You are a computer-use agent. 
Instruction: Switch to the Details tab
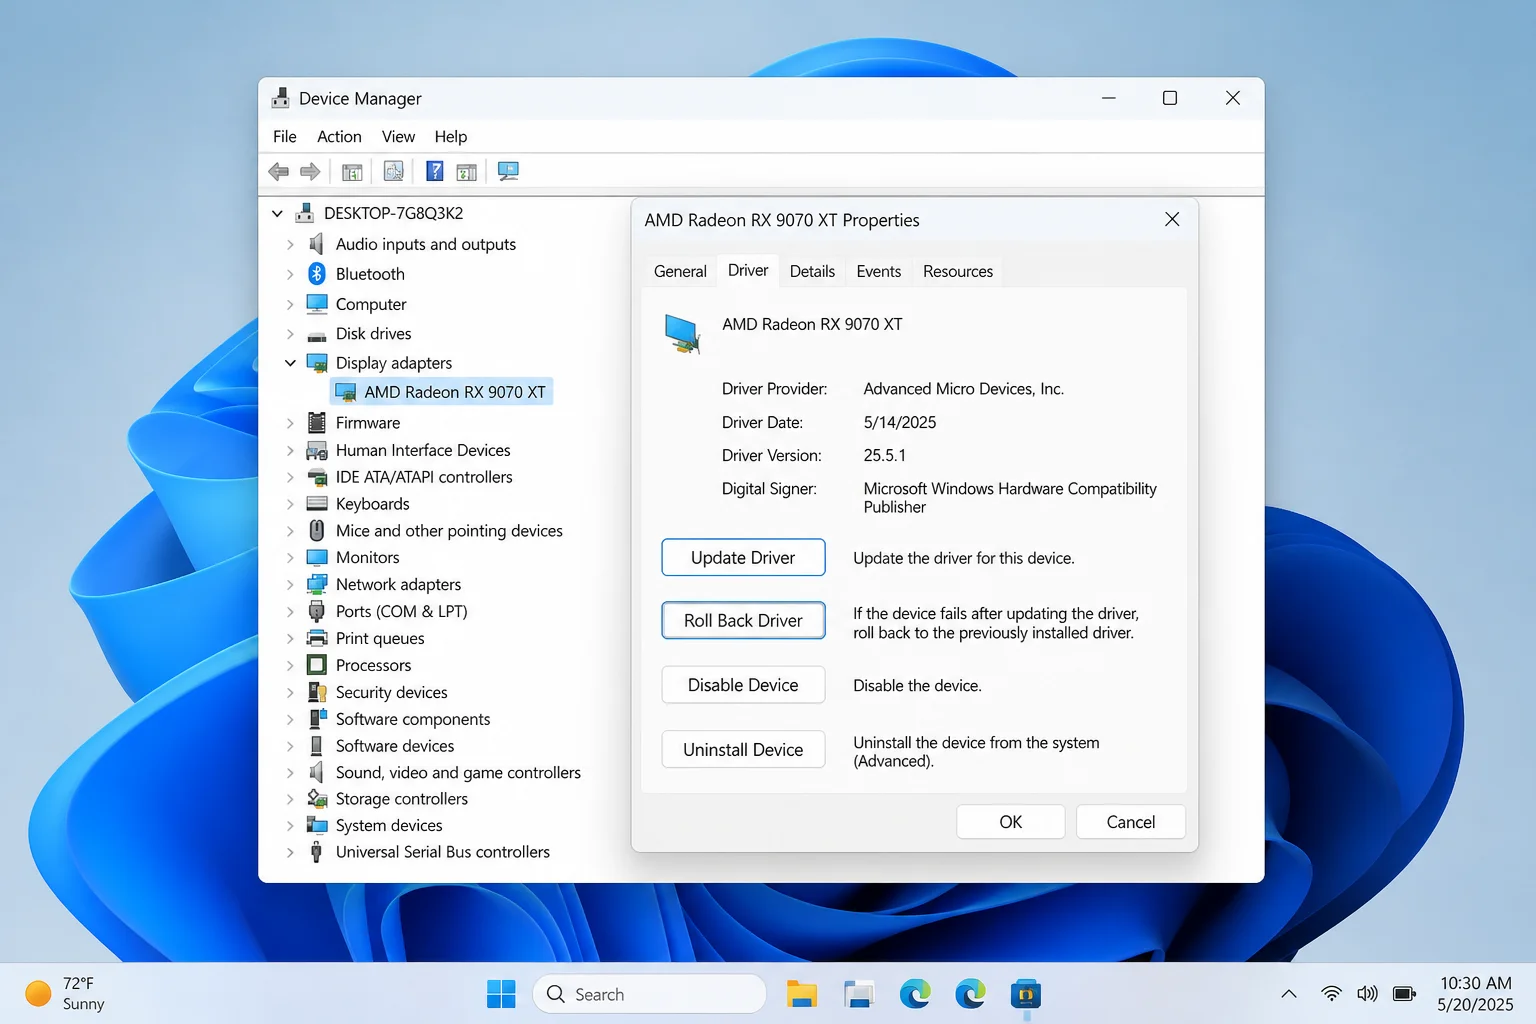812,272
